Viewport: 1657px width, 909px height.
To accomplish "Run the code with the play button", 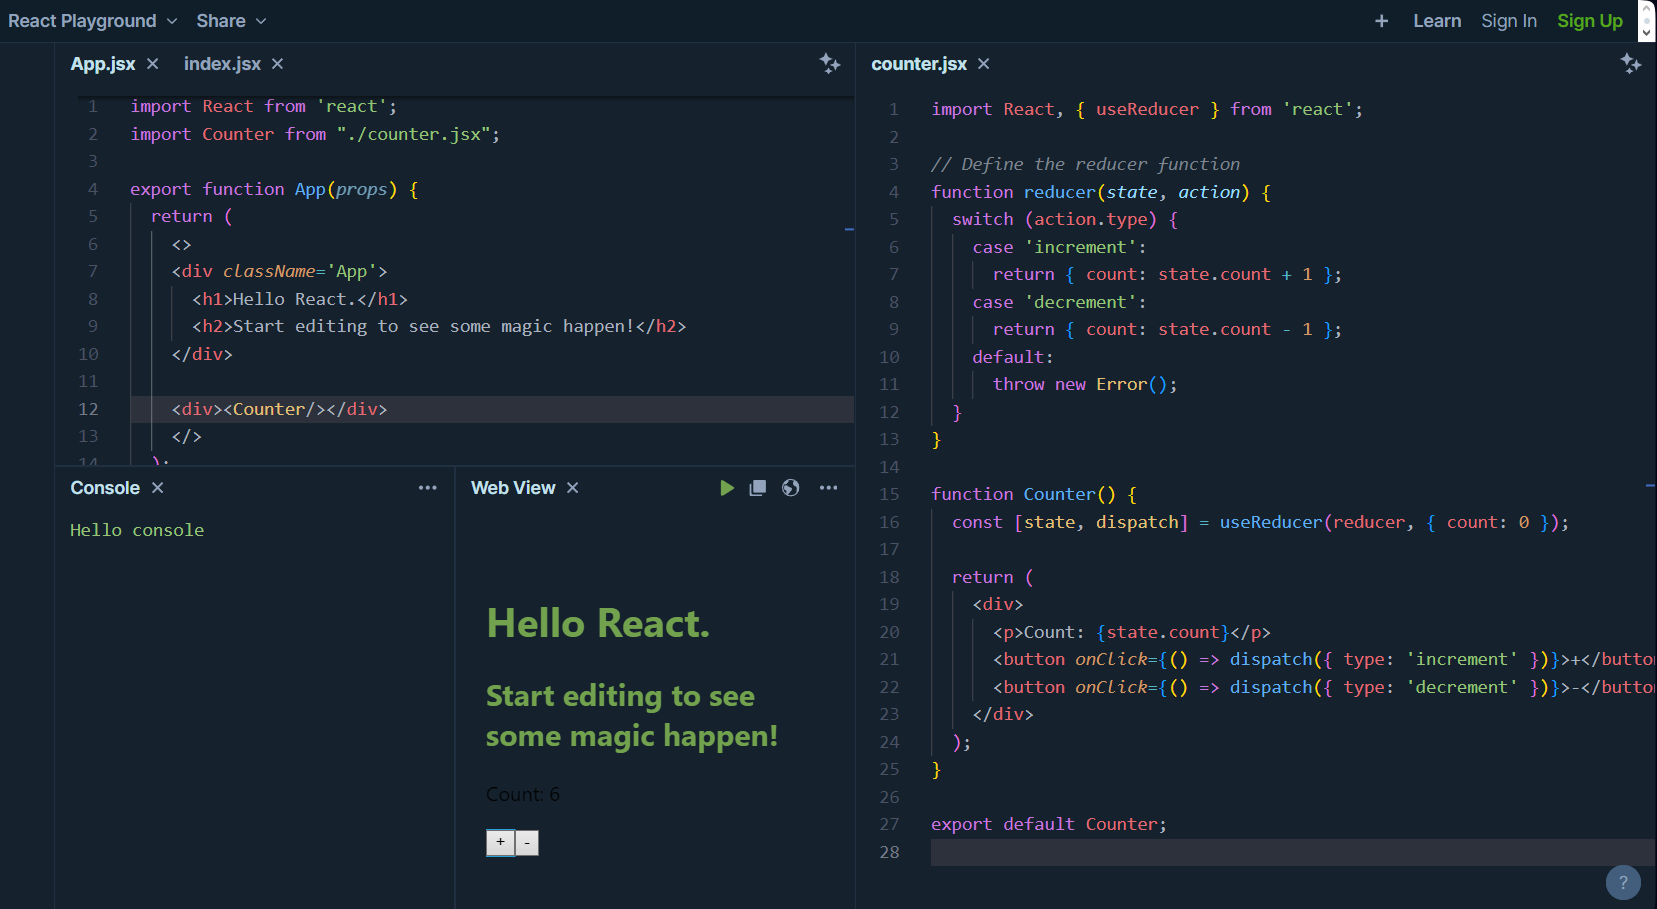I will [727, 488].
